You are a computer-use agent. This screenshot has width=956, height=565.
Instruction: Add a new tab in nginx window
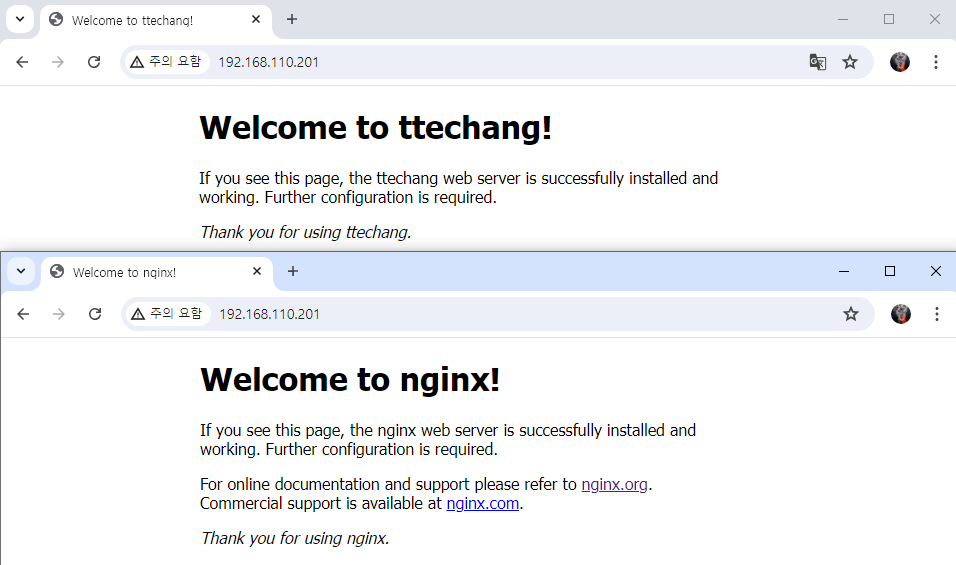pos(293,272)
